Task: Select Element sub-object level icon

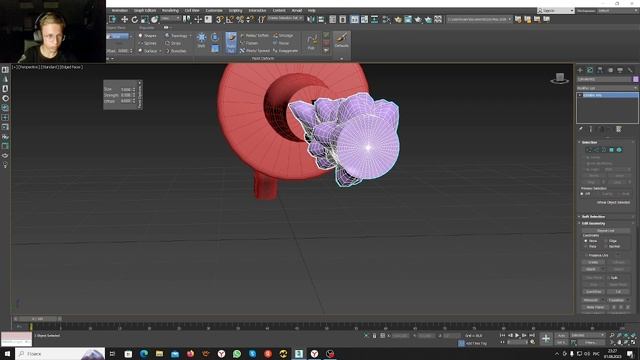Action: 619,150
